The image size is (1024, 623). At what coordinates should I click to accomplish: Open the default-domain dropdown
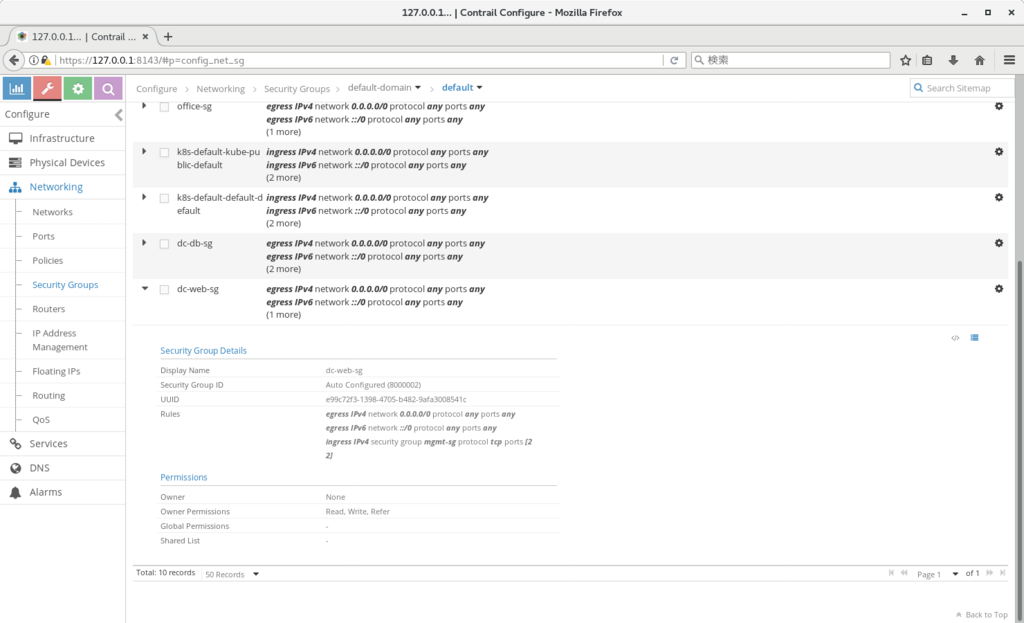click(384, 88)
